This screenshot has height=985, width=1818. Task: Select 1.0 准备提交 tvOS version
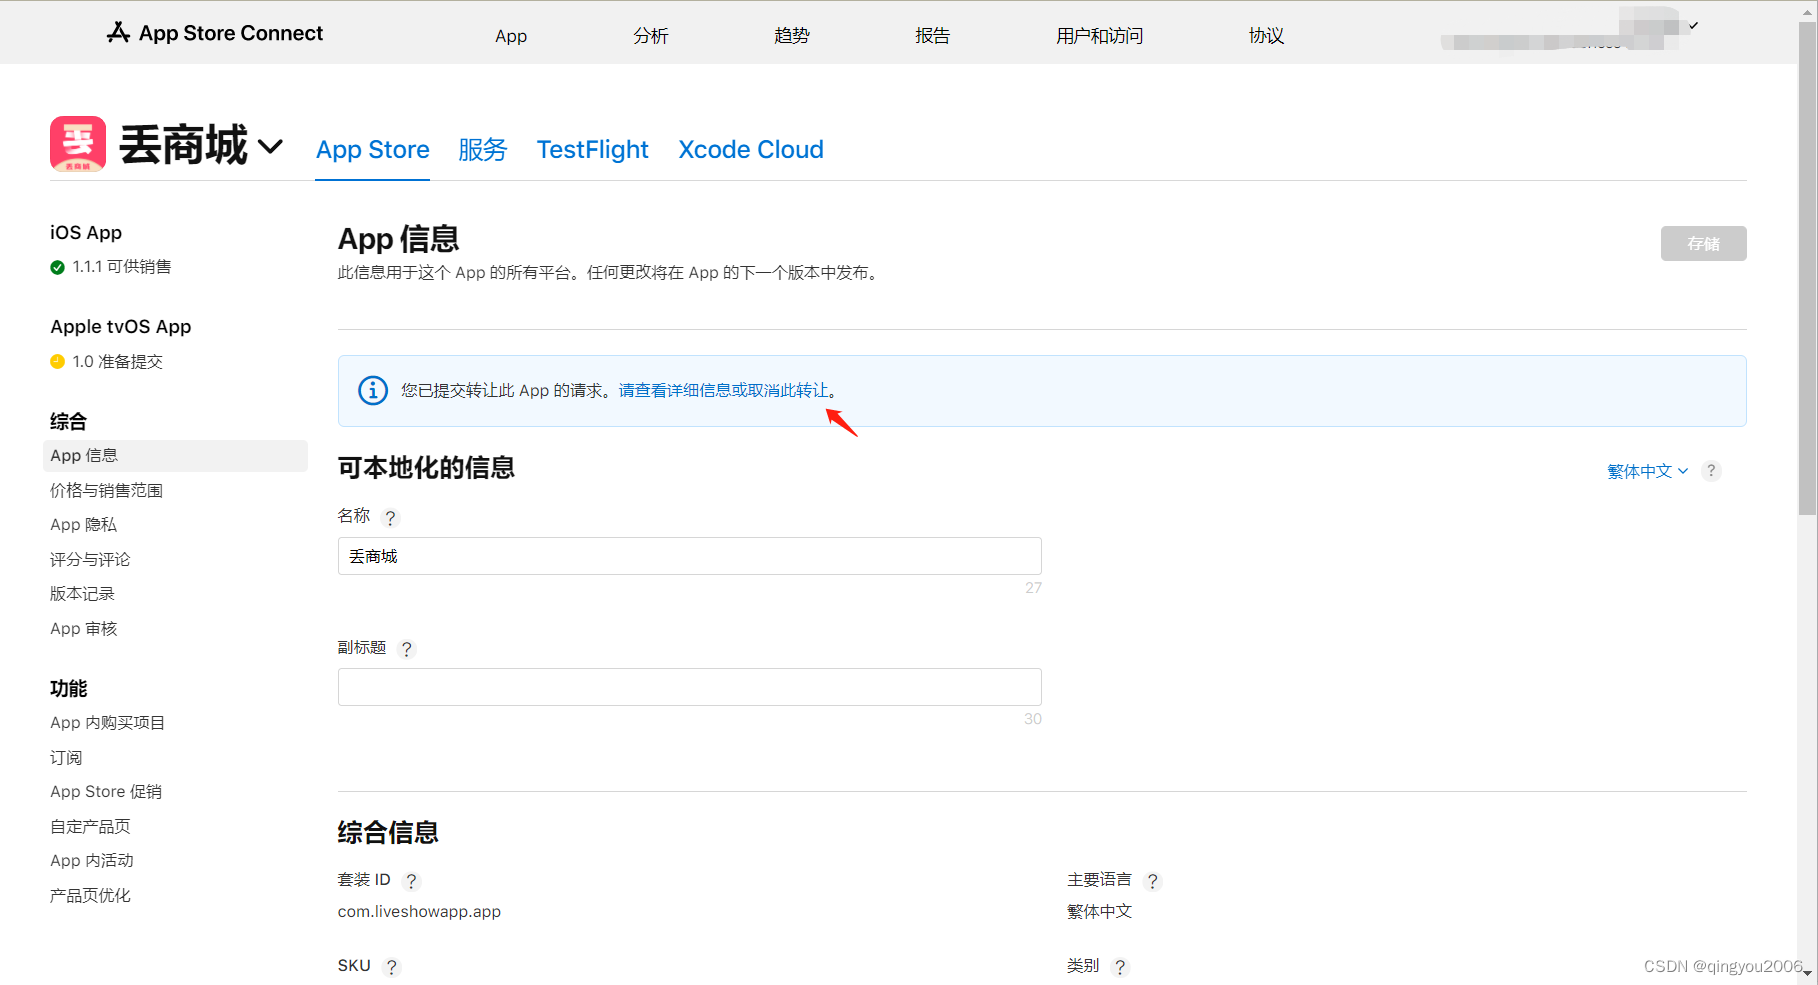click(117, 362)
